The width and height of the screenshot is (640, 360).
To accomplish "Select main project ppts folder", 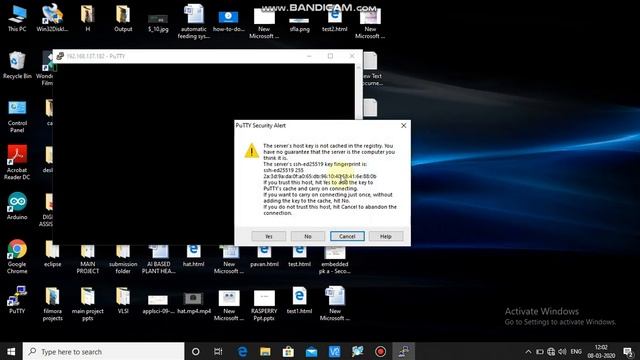I will pos(88,304).
